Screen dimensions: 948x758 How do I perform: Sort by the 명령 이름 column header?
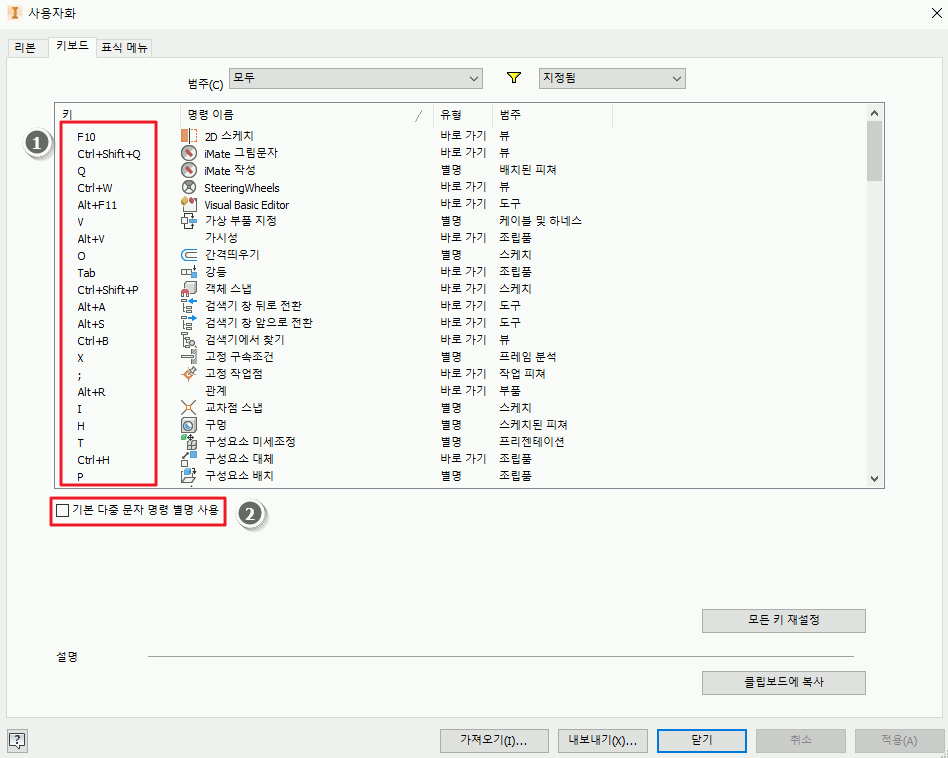click(x=300, y=115)
